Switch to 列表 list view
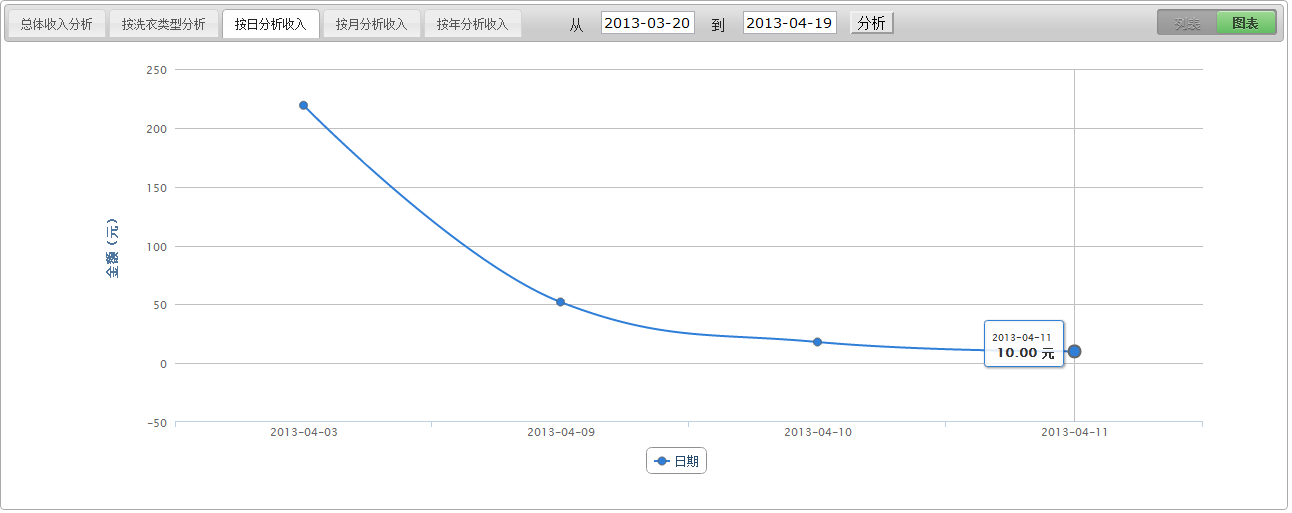 click(1187, 23)
